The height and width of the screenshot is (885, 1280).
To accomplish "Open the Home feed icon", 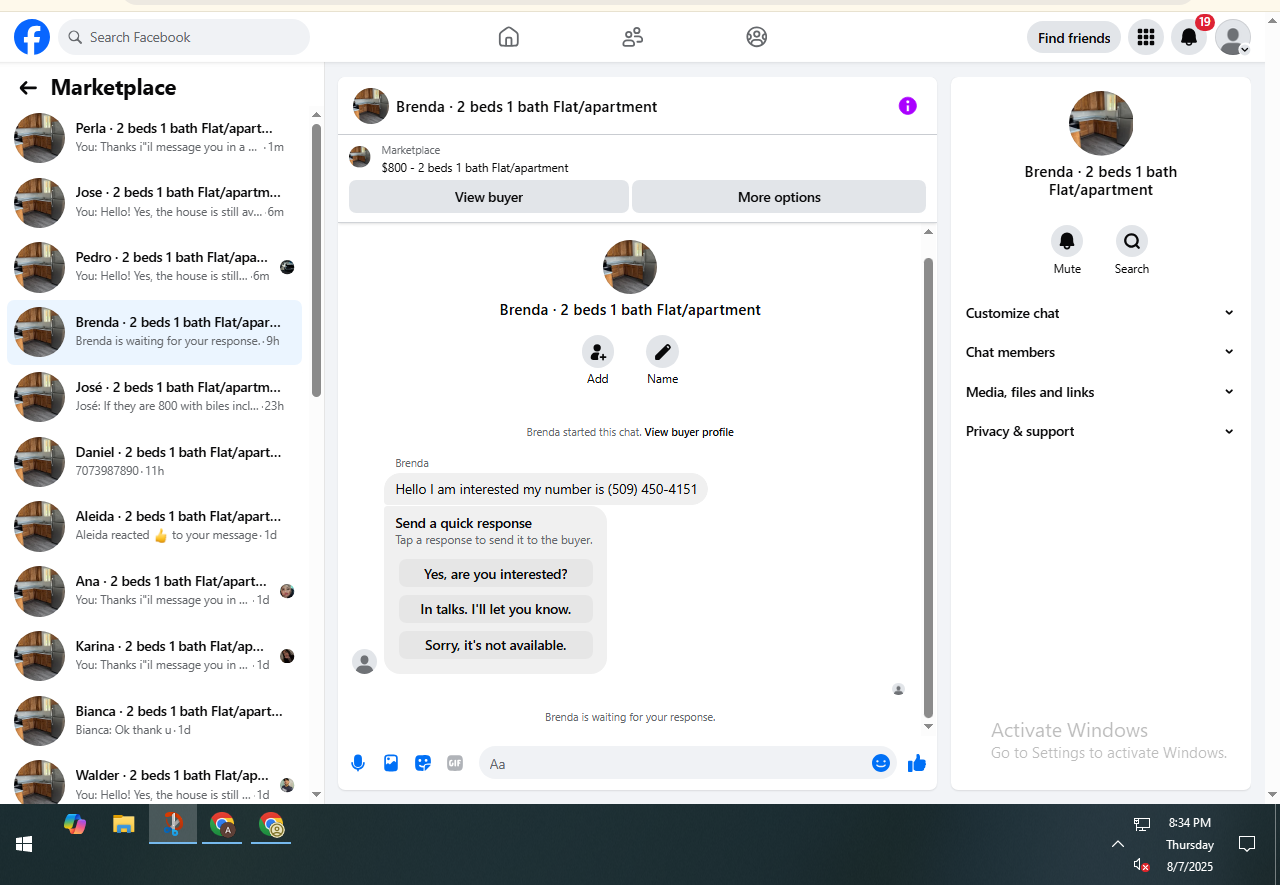I will click(x=509, y=38).
